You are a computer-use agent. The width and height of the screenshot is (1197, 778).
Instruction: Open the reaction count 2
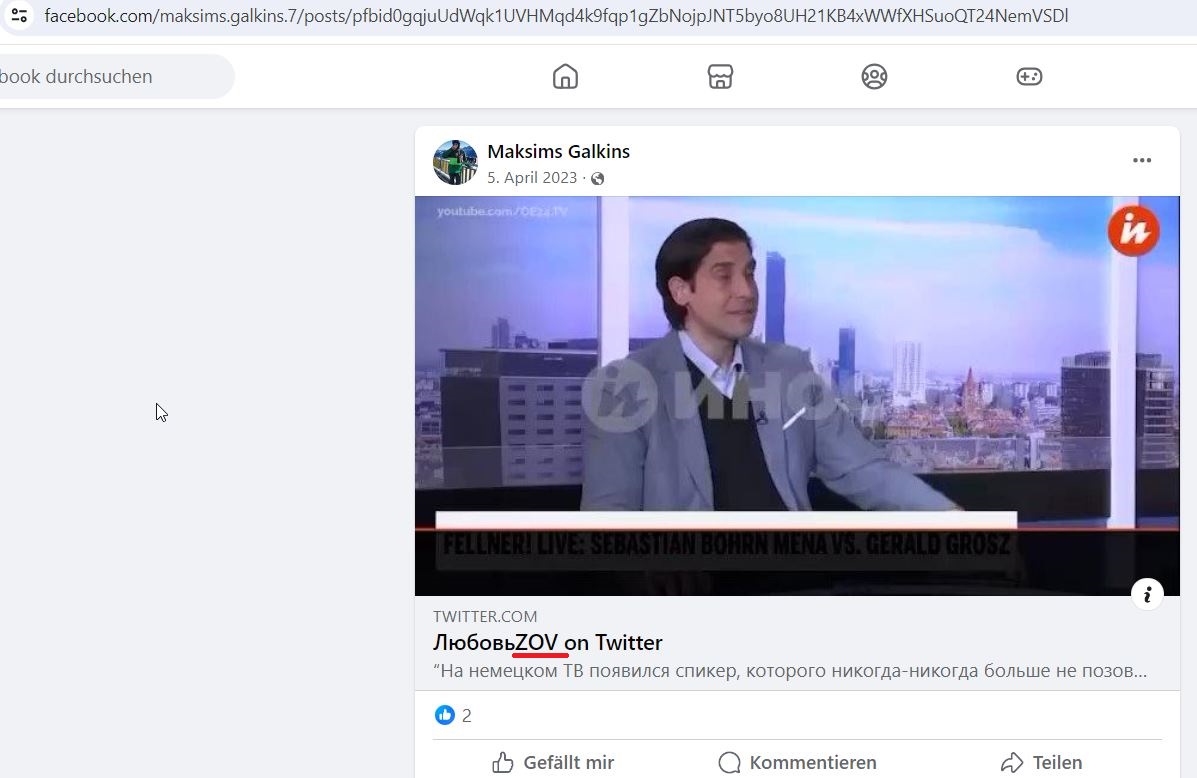tap(466, 715)
